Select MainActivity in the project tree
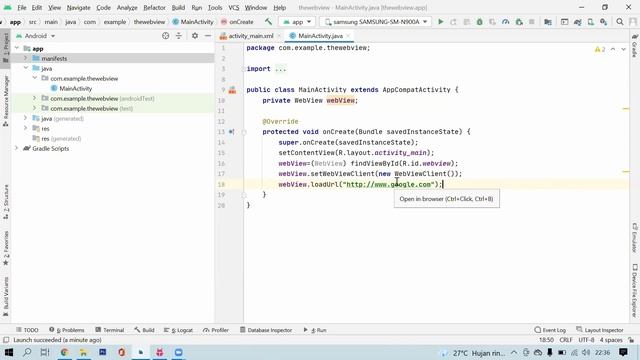This screenshot has width=640, height=360. (76, 89)
